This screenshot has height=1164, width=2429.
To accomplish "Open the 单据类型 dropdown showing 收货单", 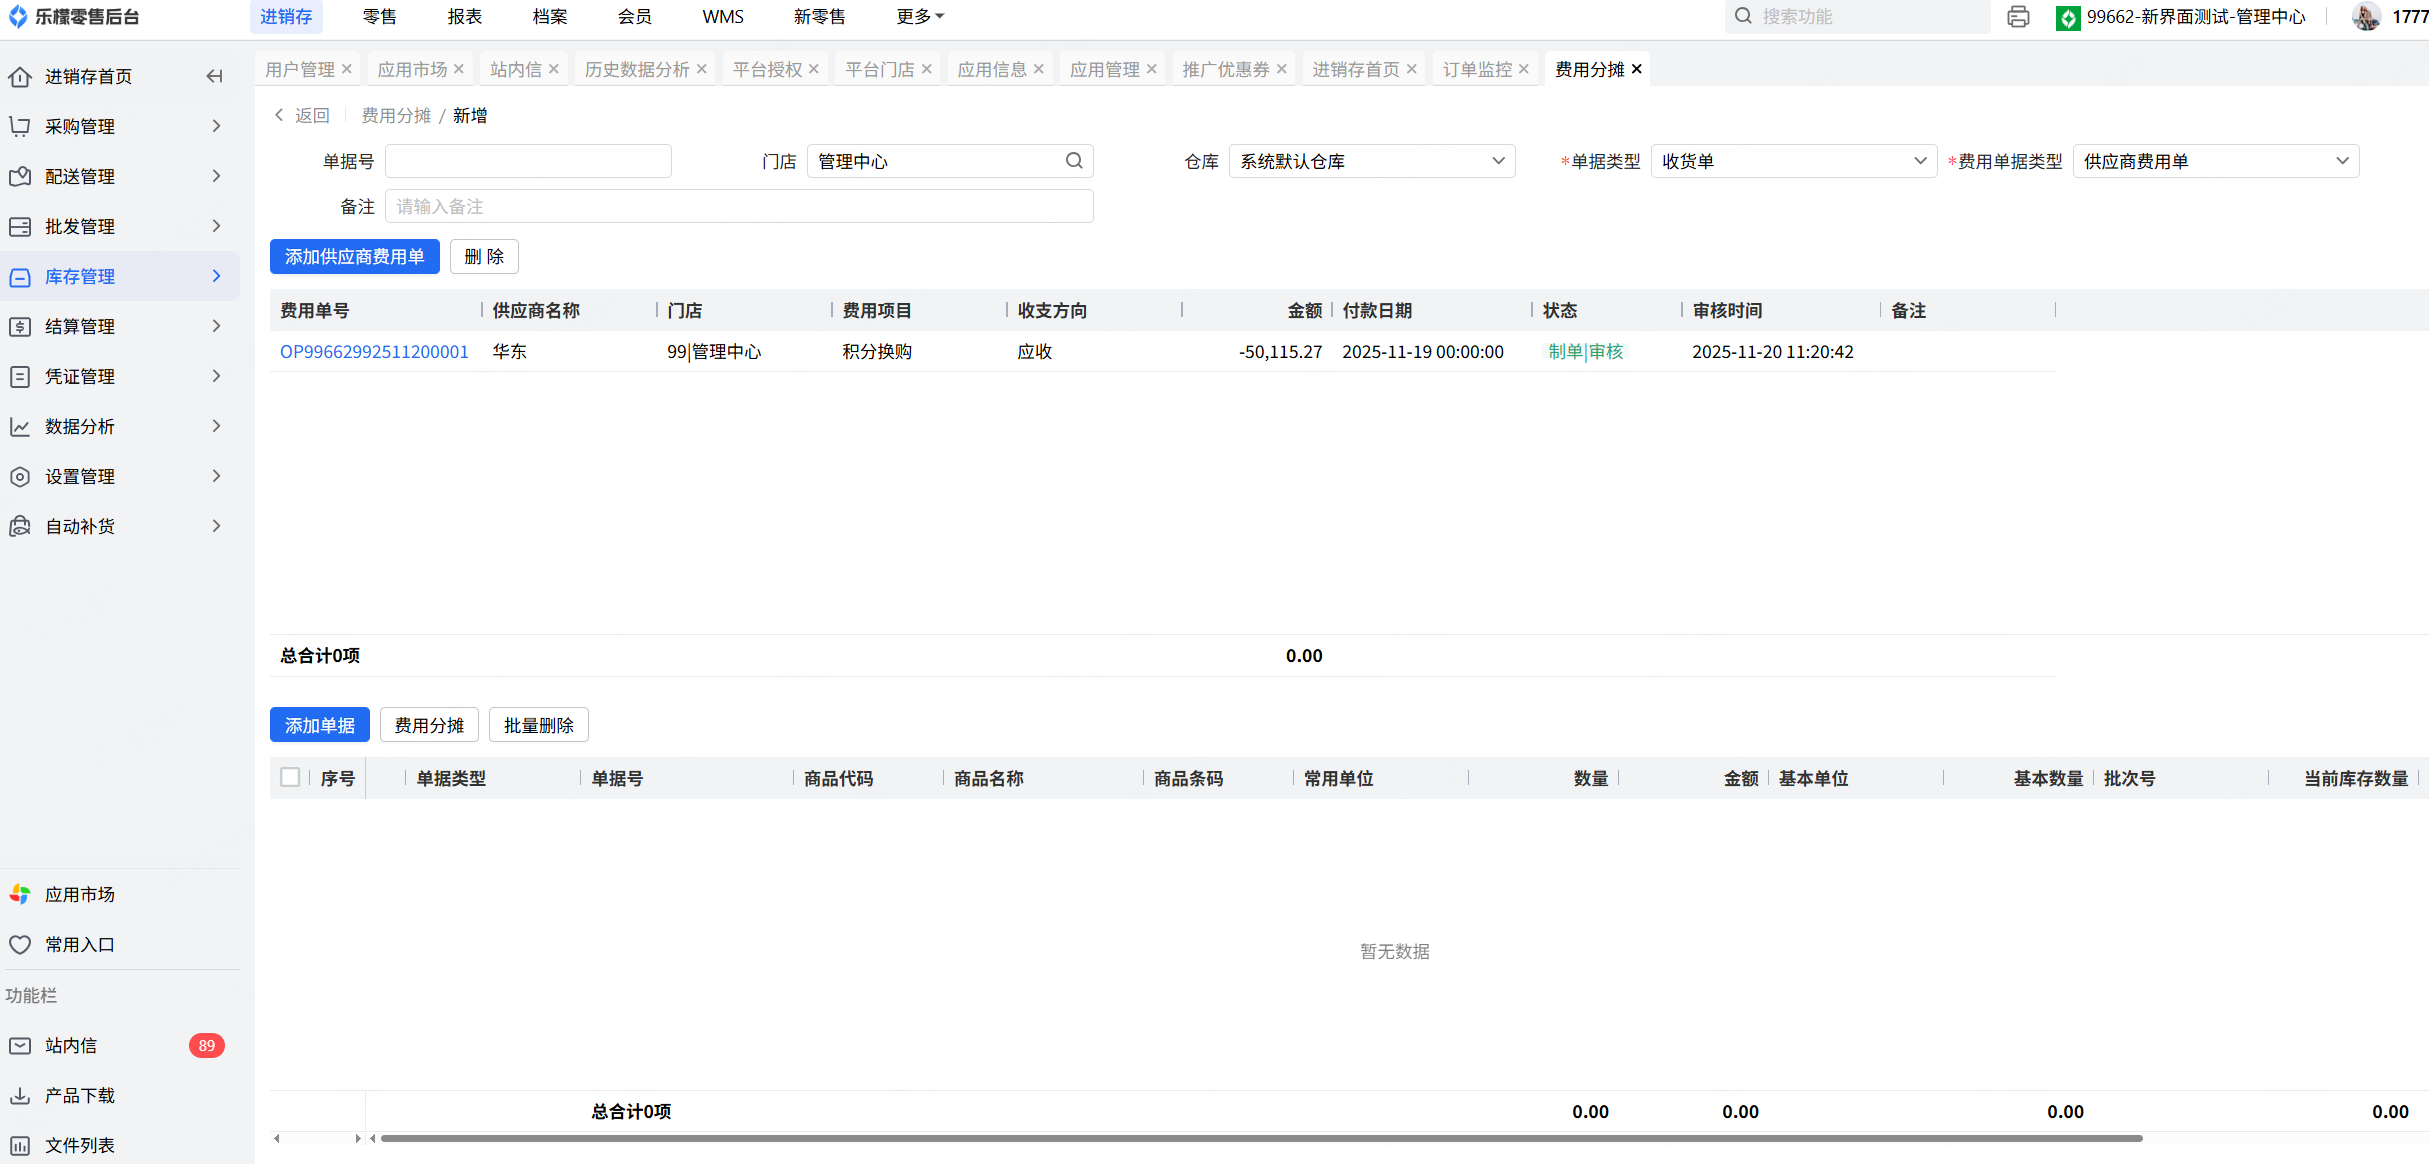I will click(1793, 161).
